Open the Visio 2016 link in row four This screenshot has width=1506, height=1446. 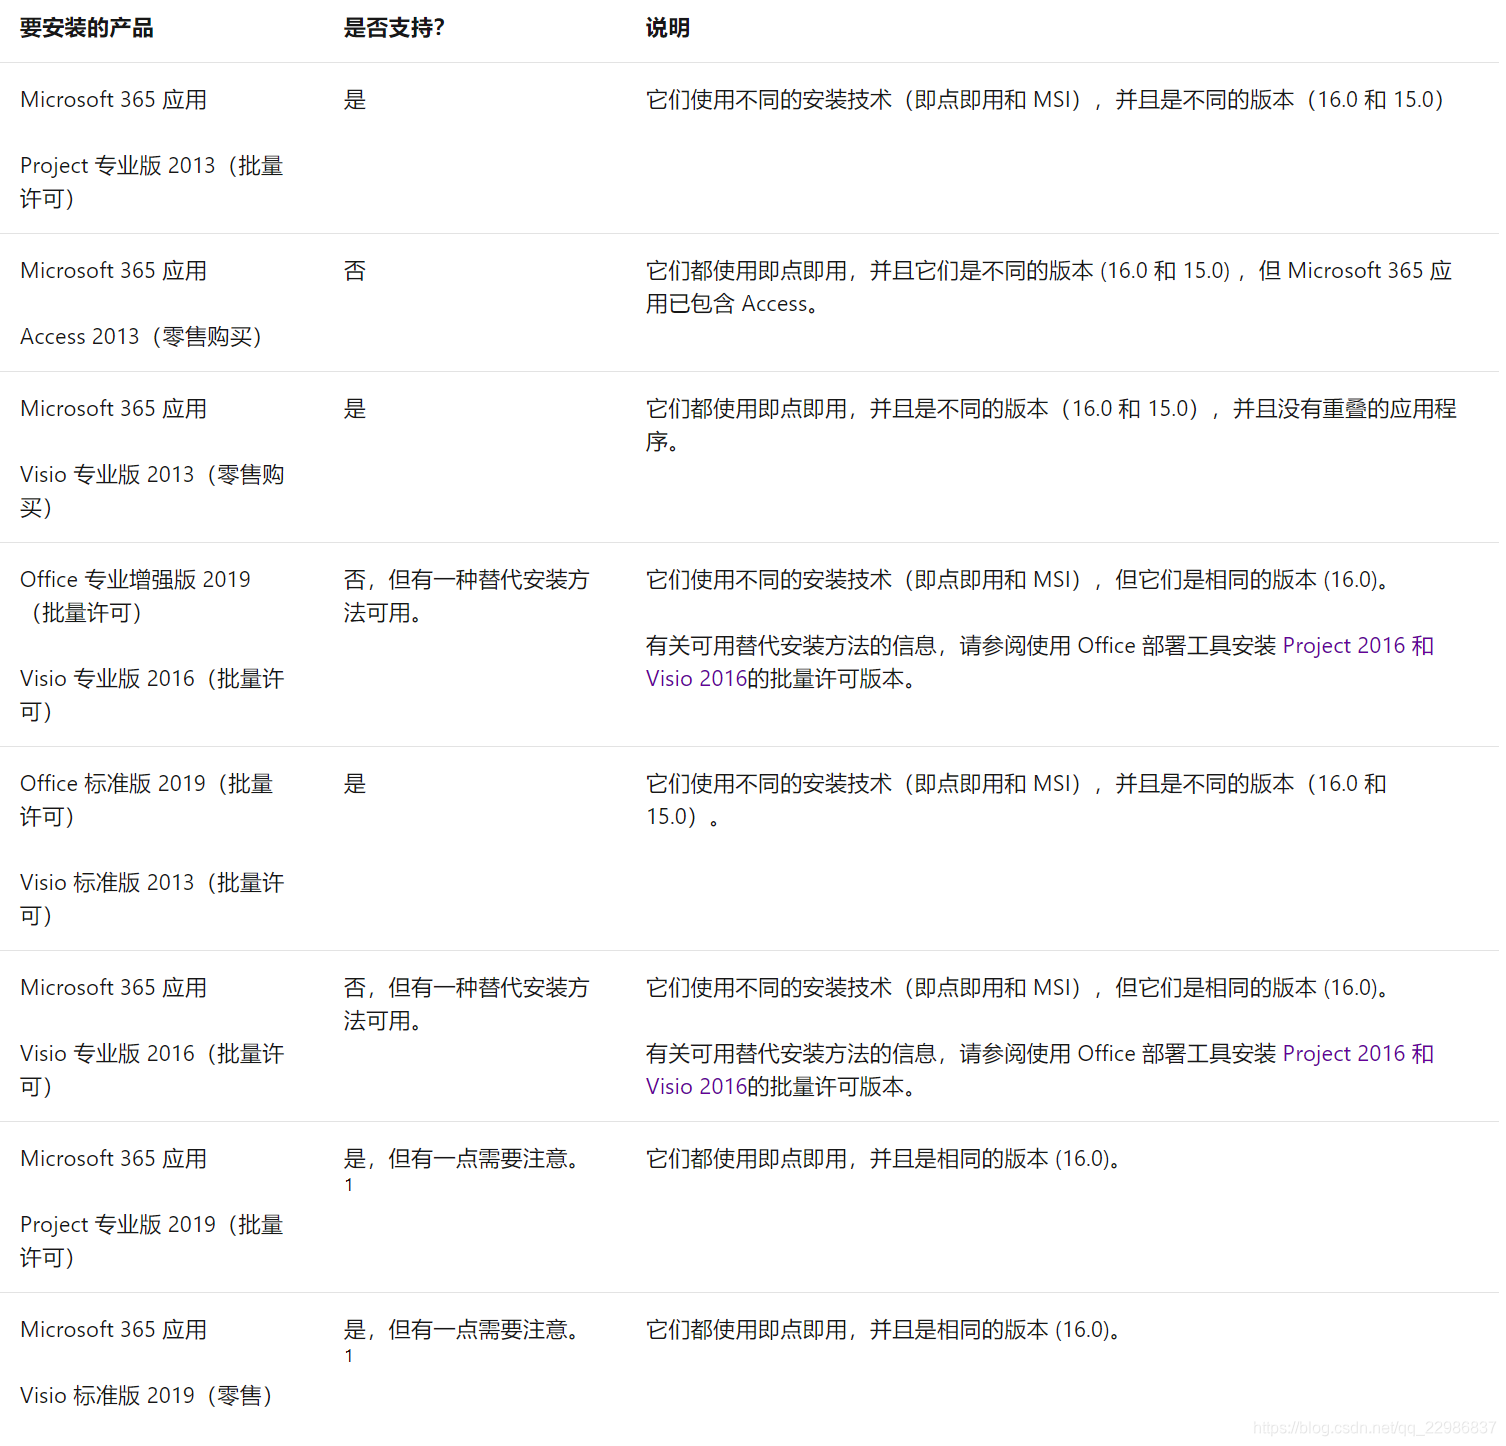tap(694, 678)
